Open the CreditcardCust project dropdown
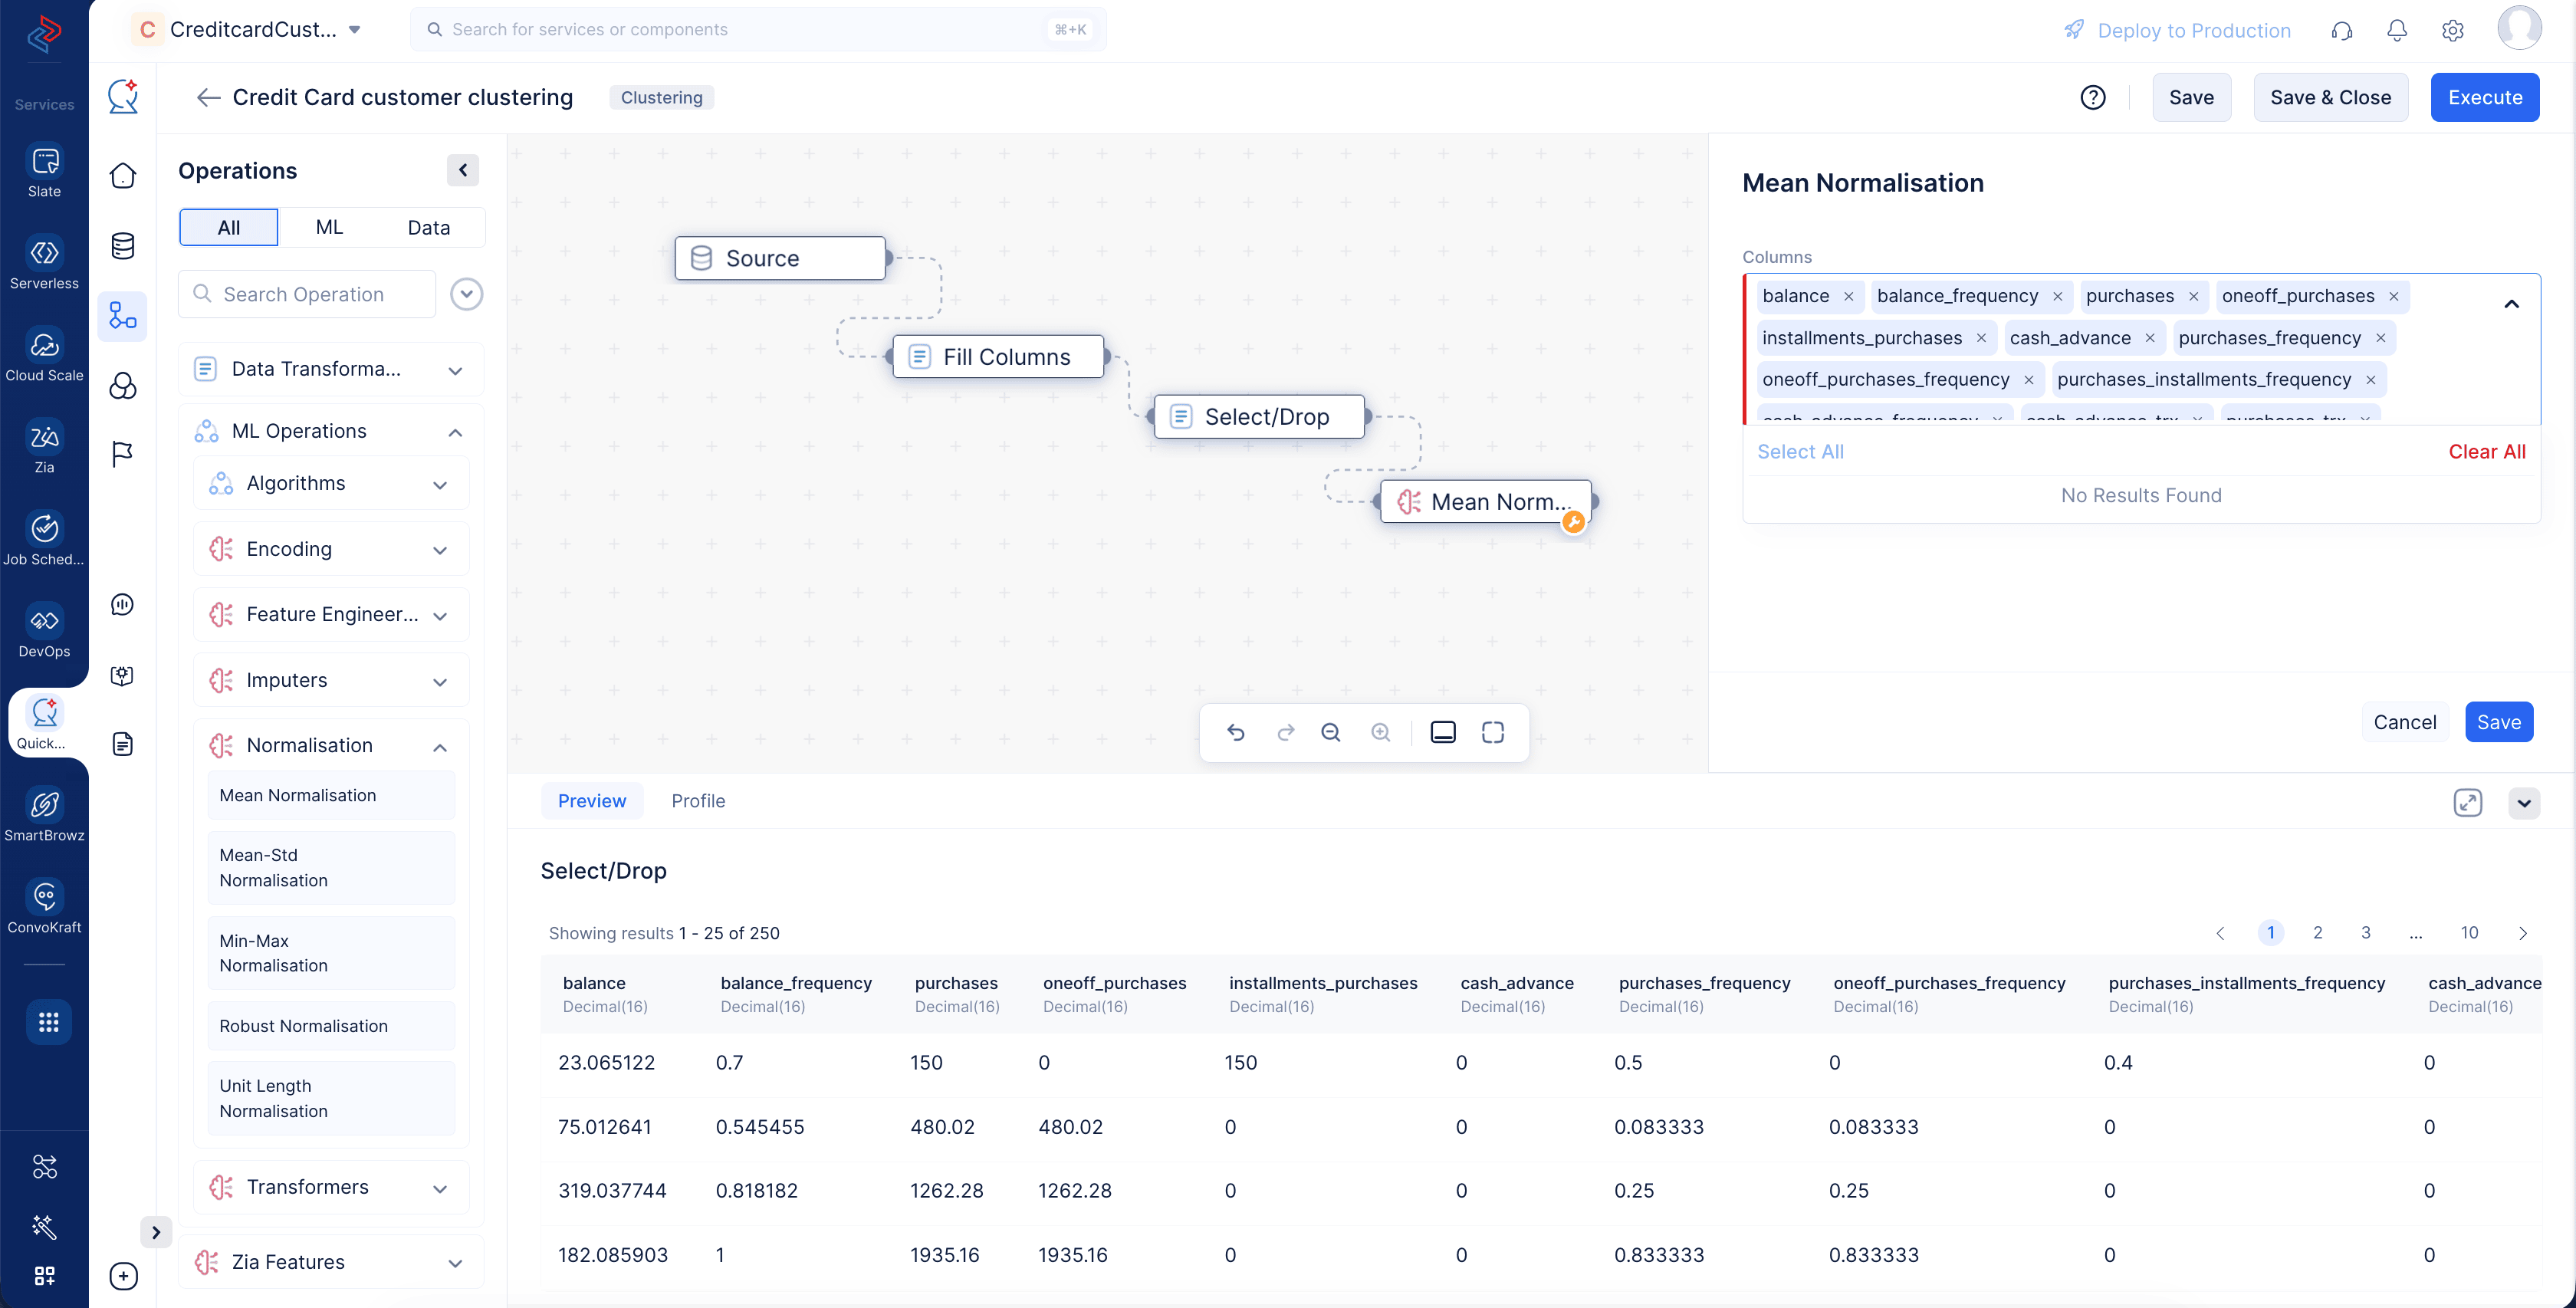 [354, 29]
